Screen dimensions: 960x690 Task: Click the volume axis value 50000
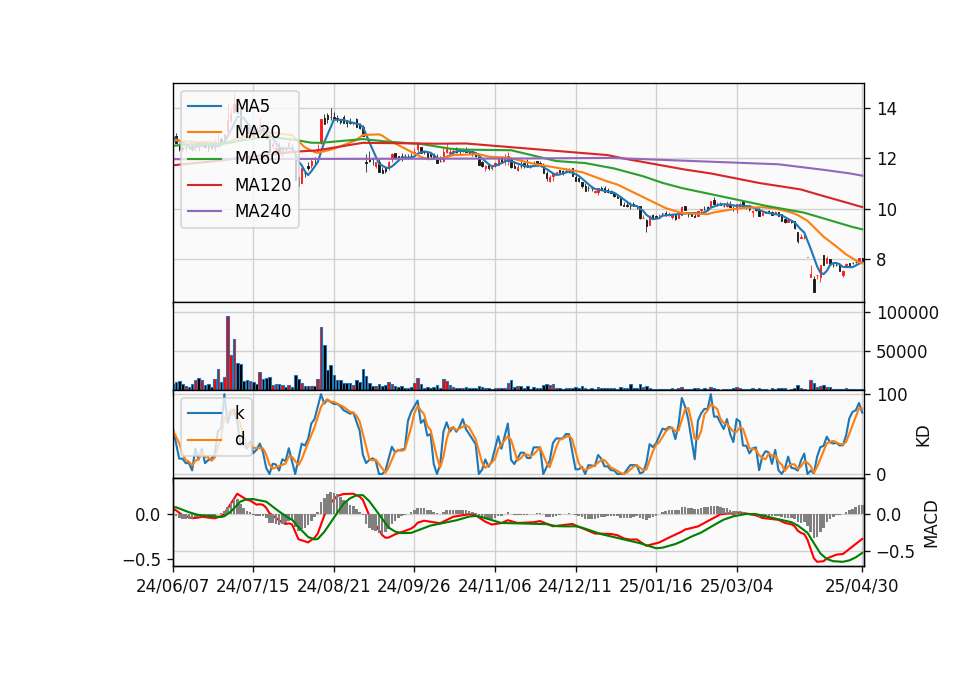click(902, 352)
